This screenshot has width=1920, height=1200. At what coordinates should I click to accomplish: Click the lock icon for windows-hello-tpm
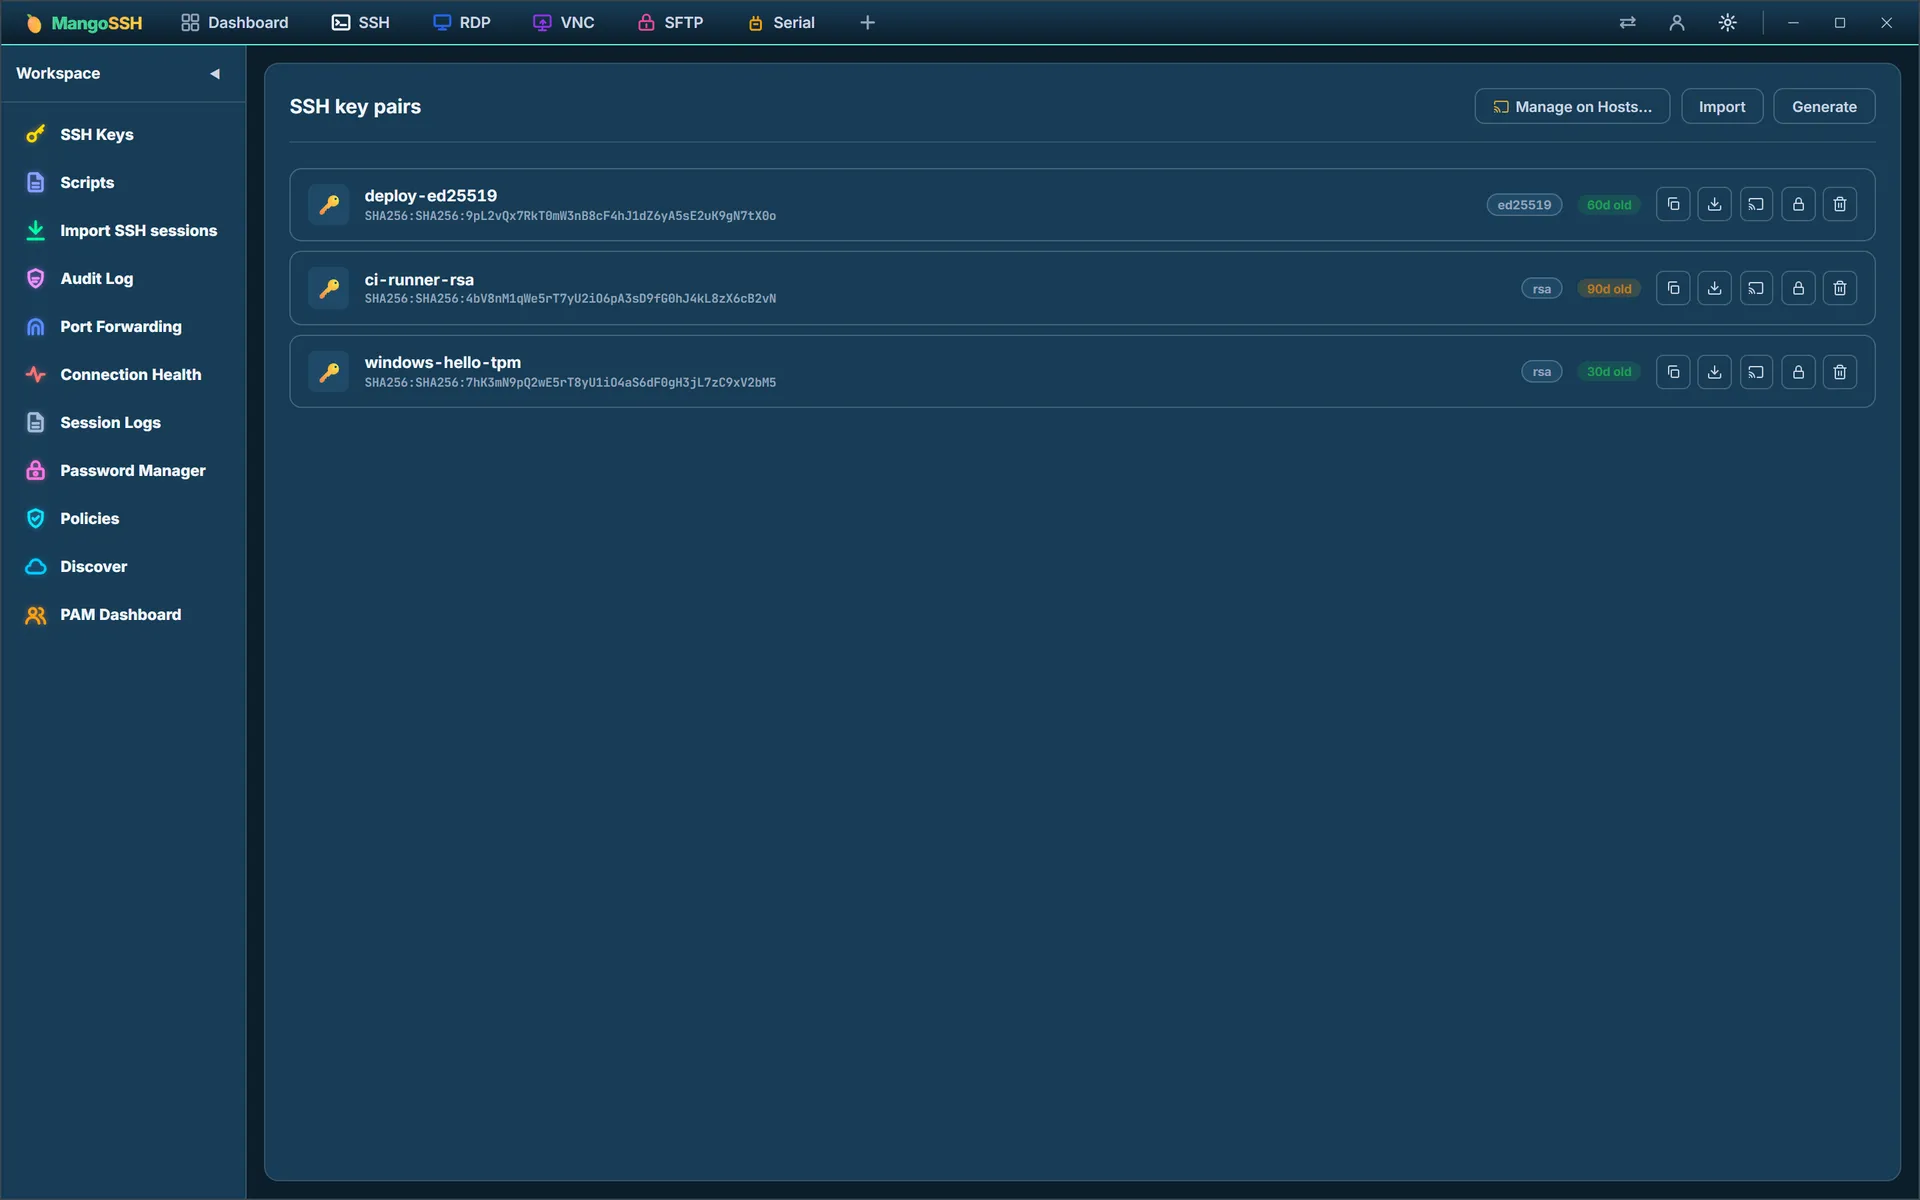pos(1798,372)
